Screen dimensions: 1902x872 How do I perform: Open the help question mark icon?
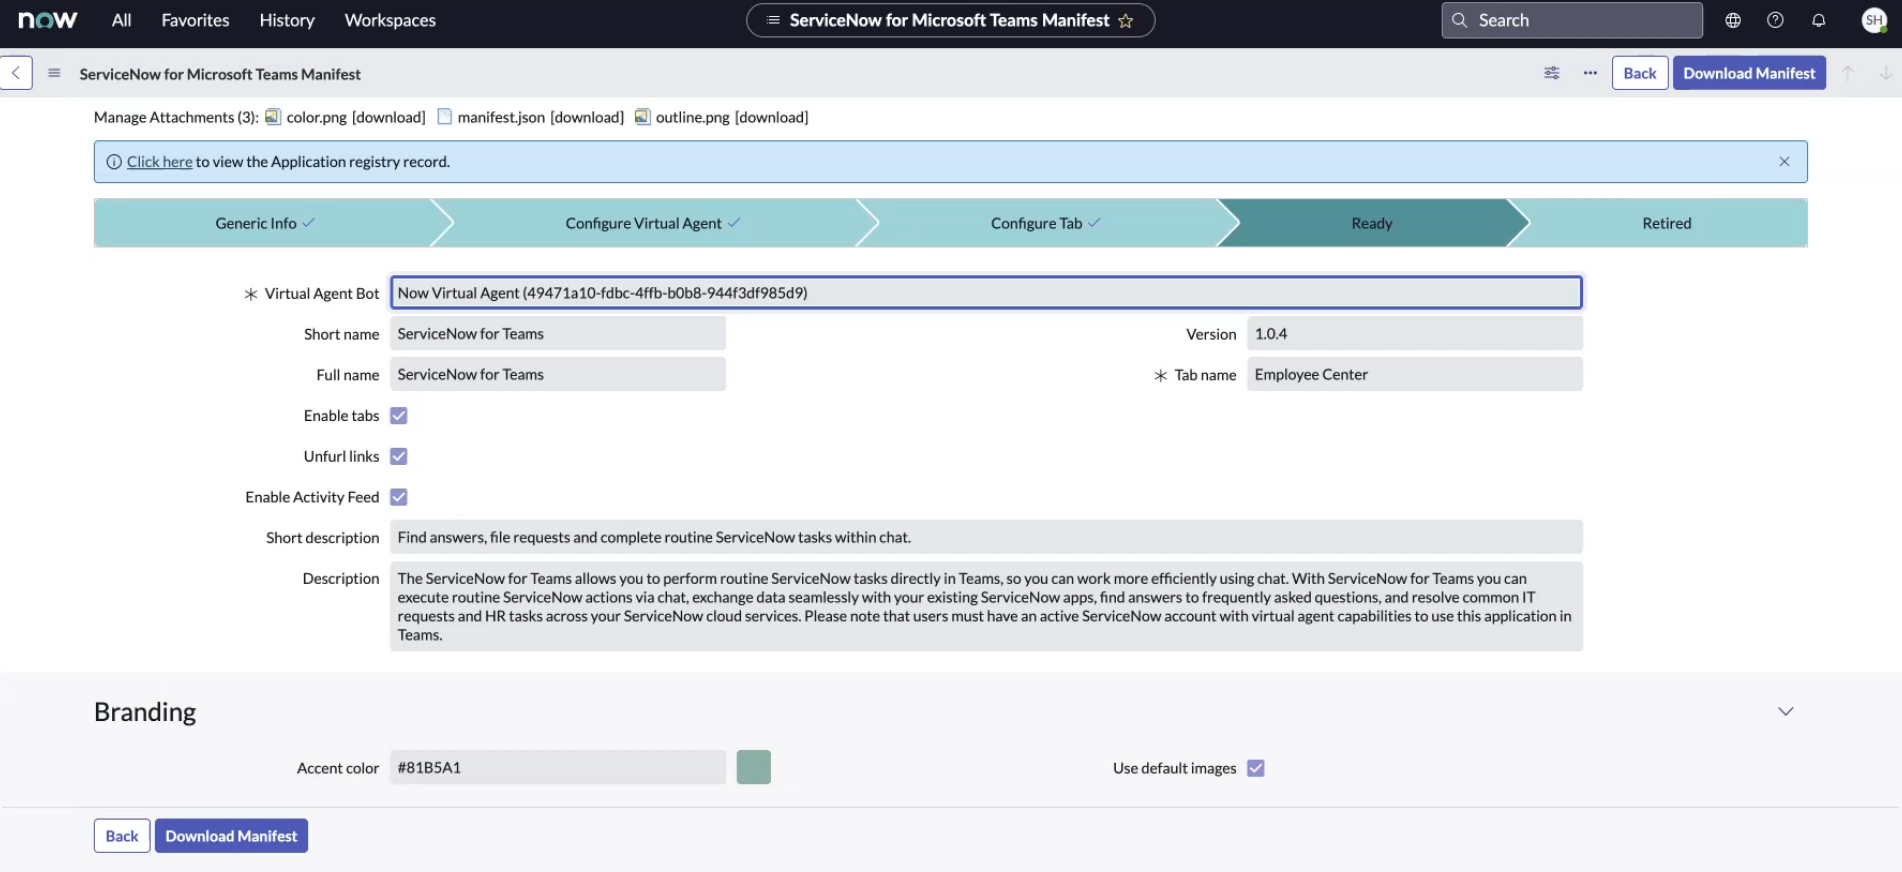point(1775,20)
